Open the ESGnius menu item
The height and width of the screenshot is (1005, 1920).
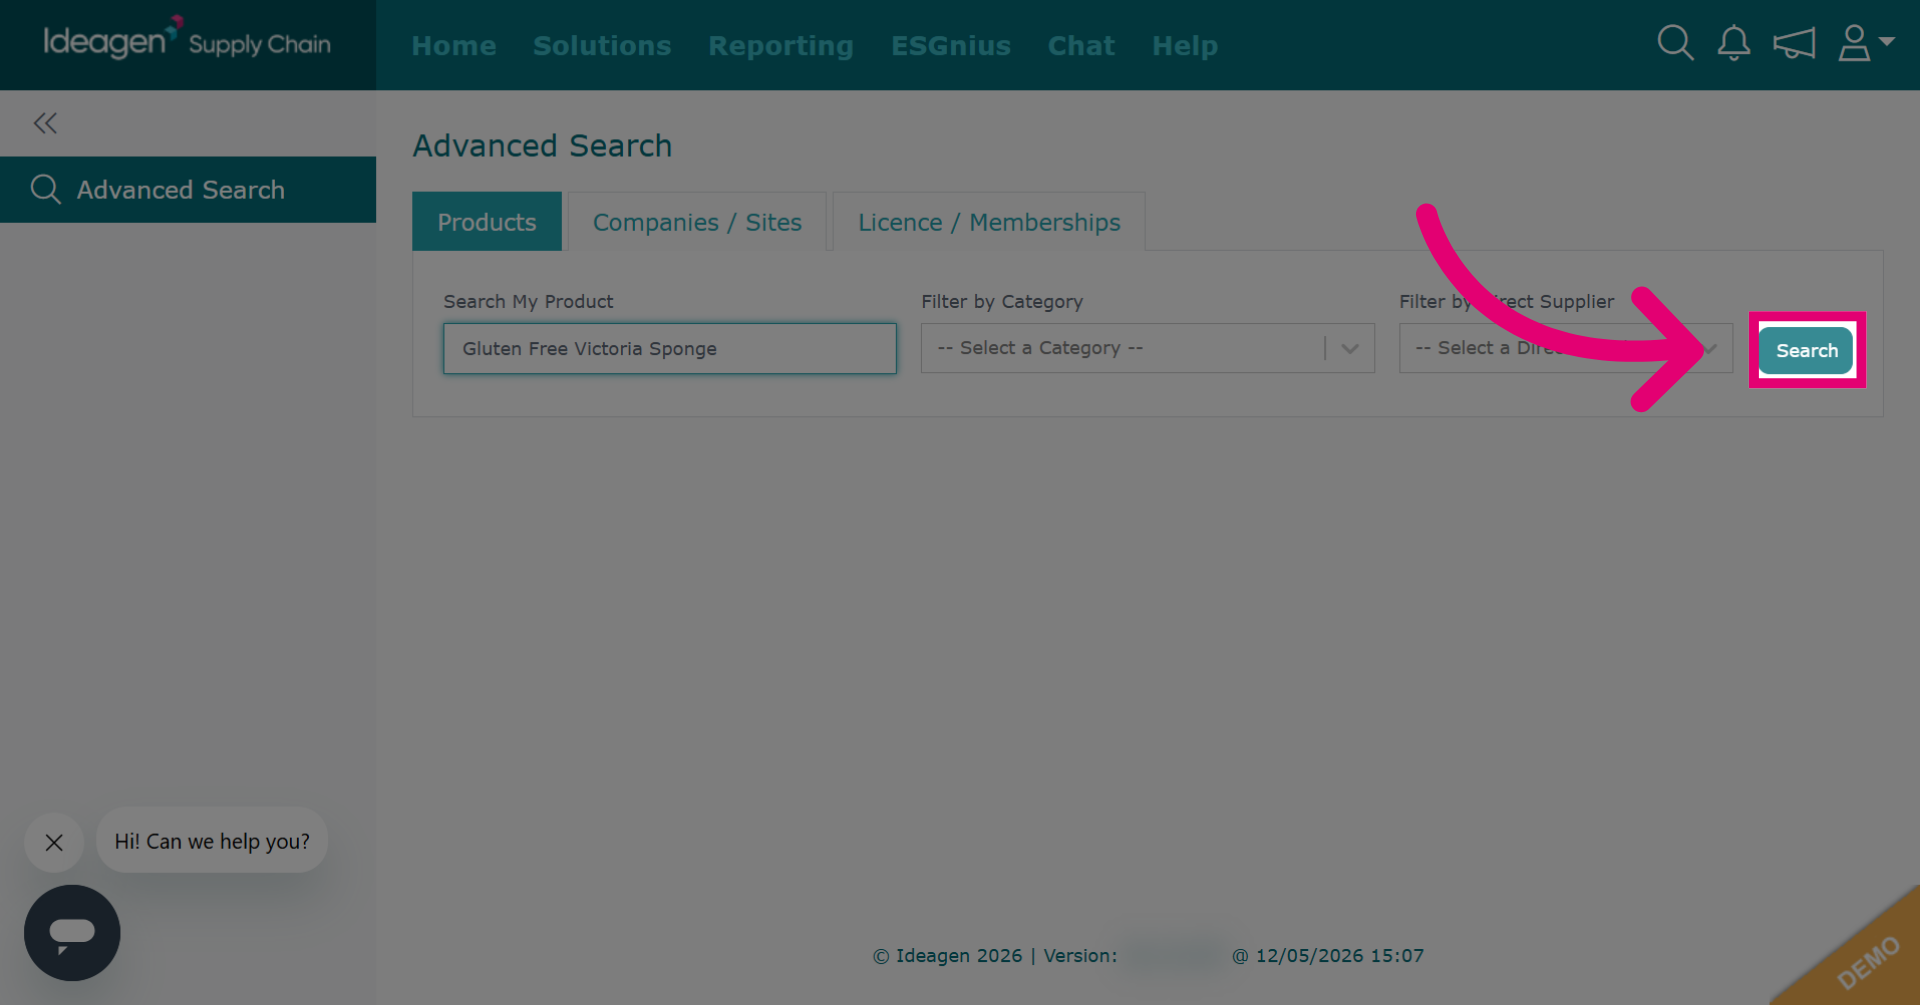pos(951,46)
